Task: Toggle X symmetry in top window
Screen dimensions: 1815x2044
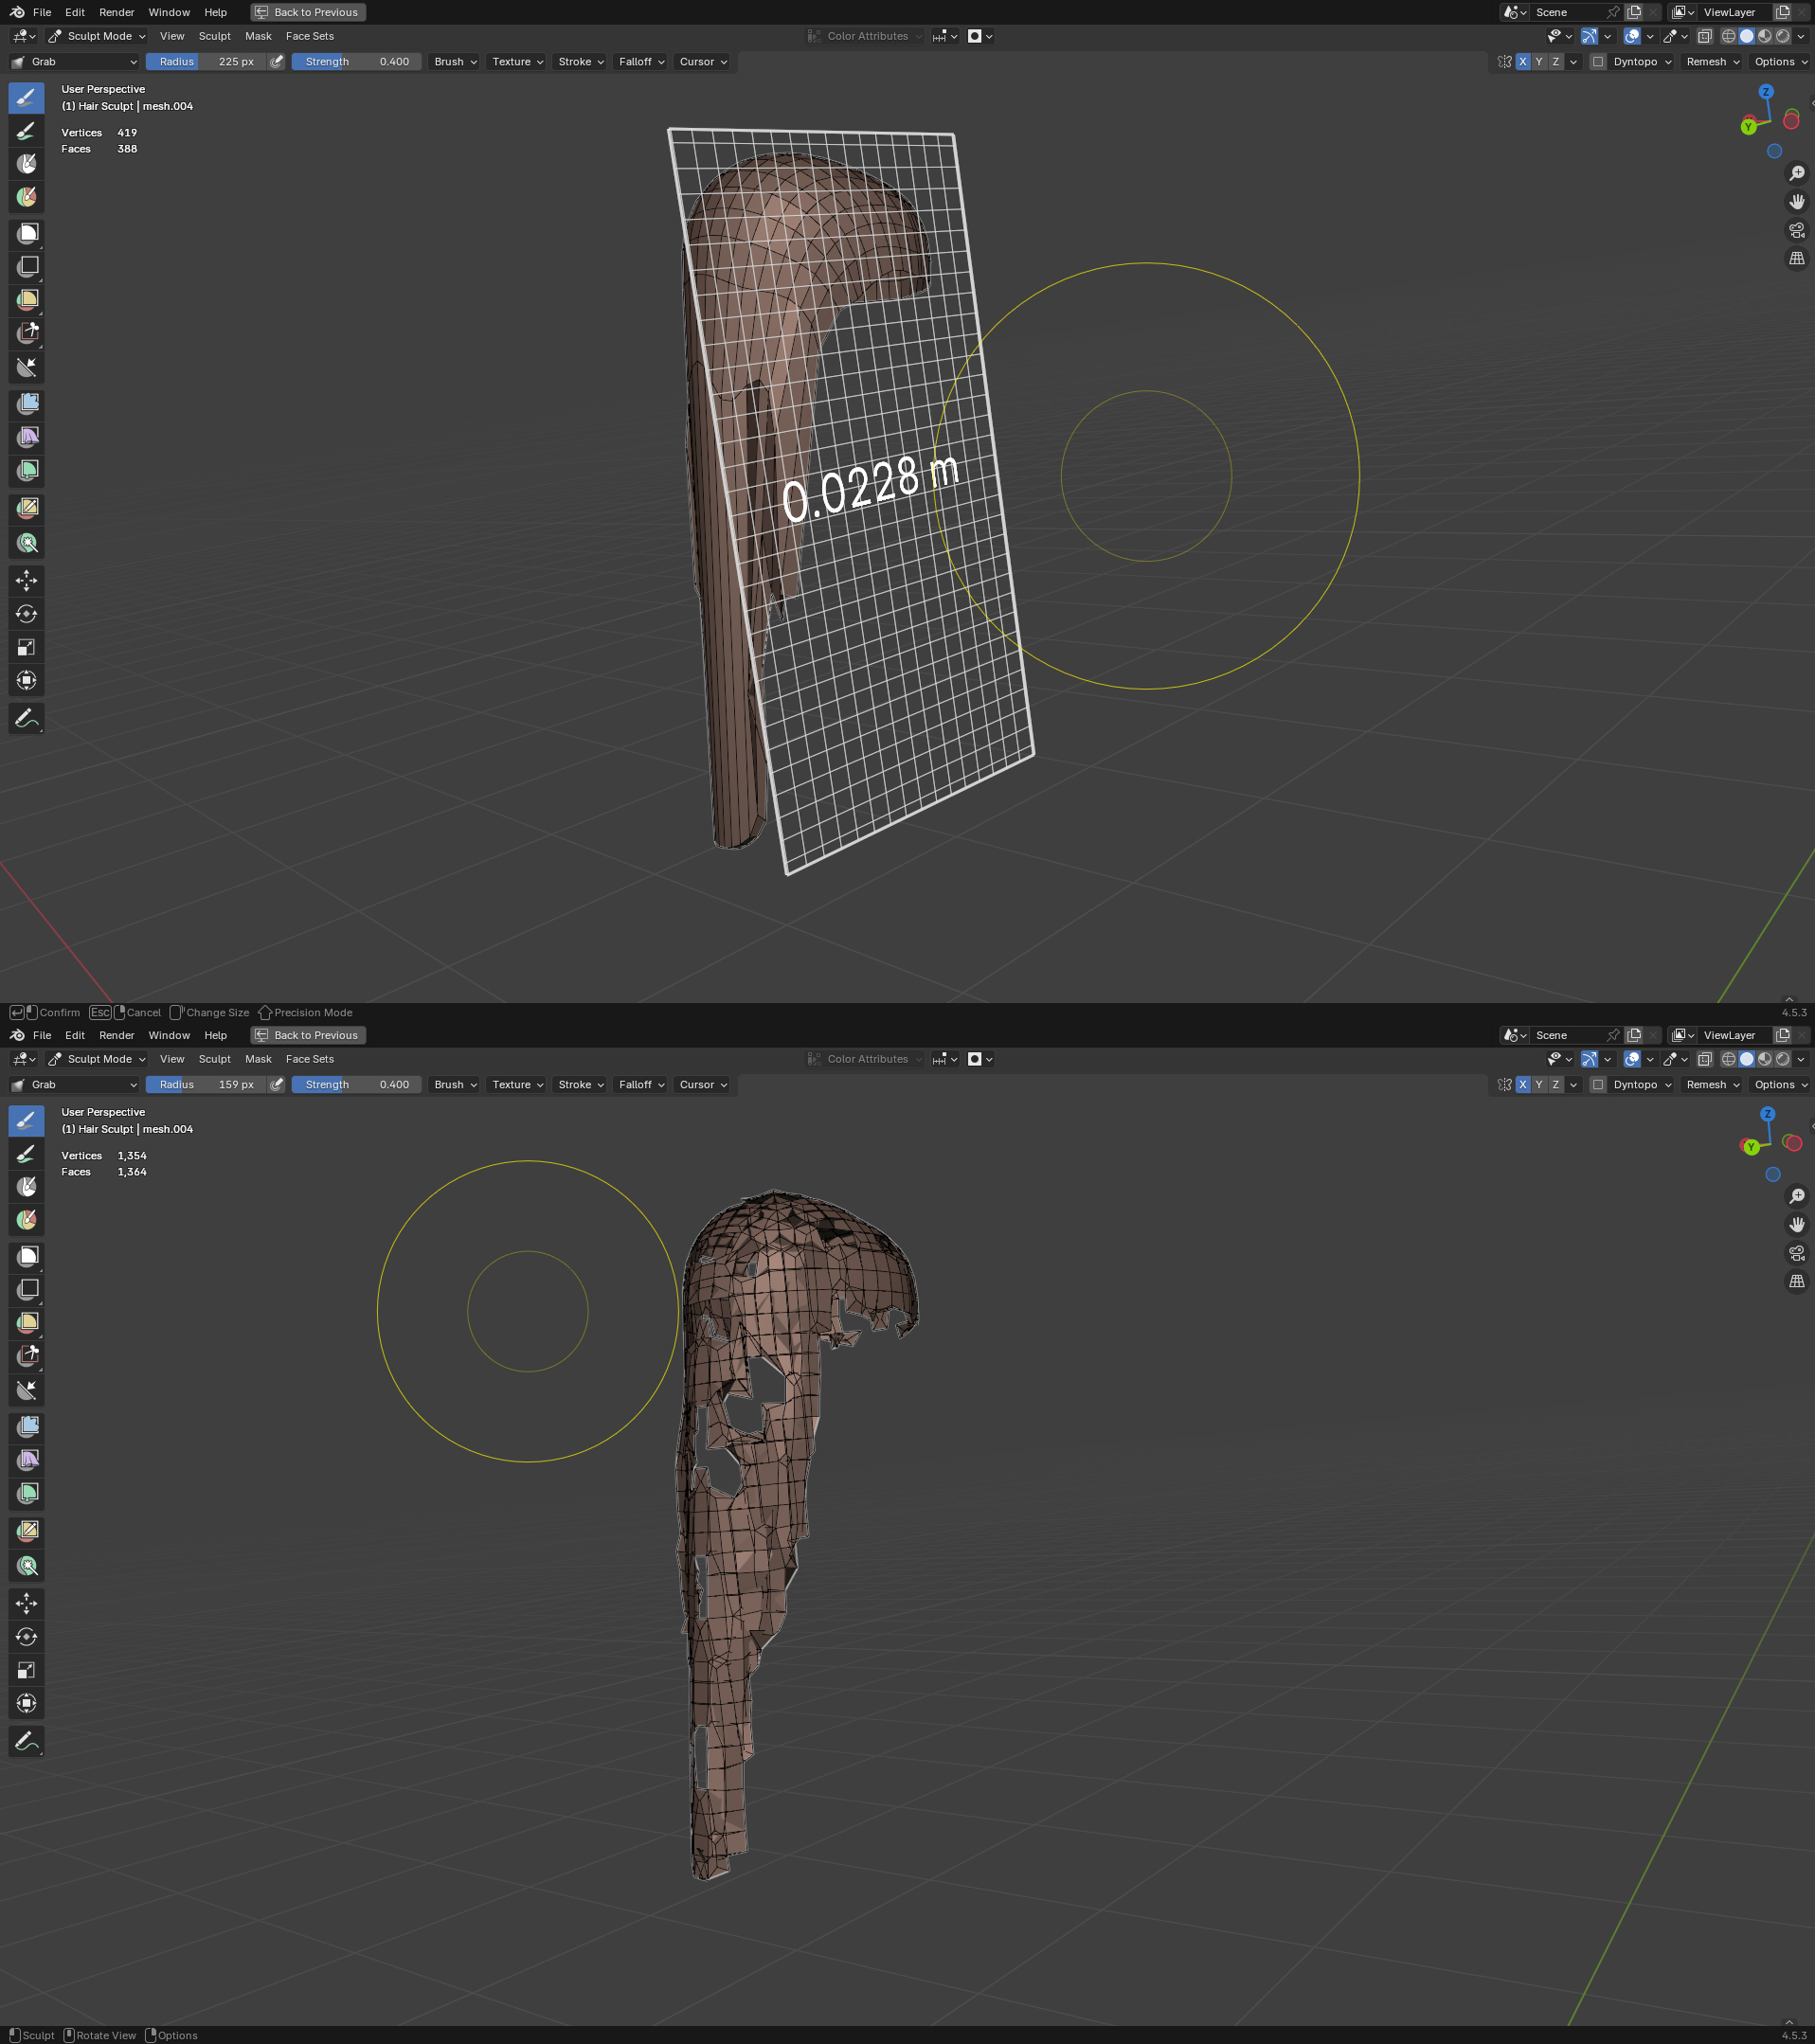Action: coord(1523,62)
